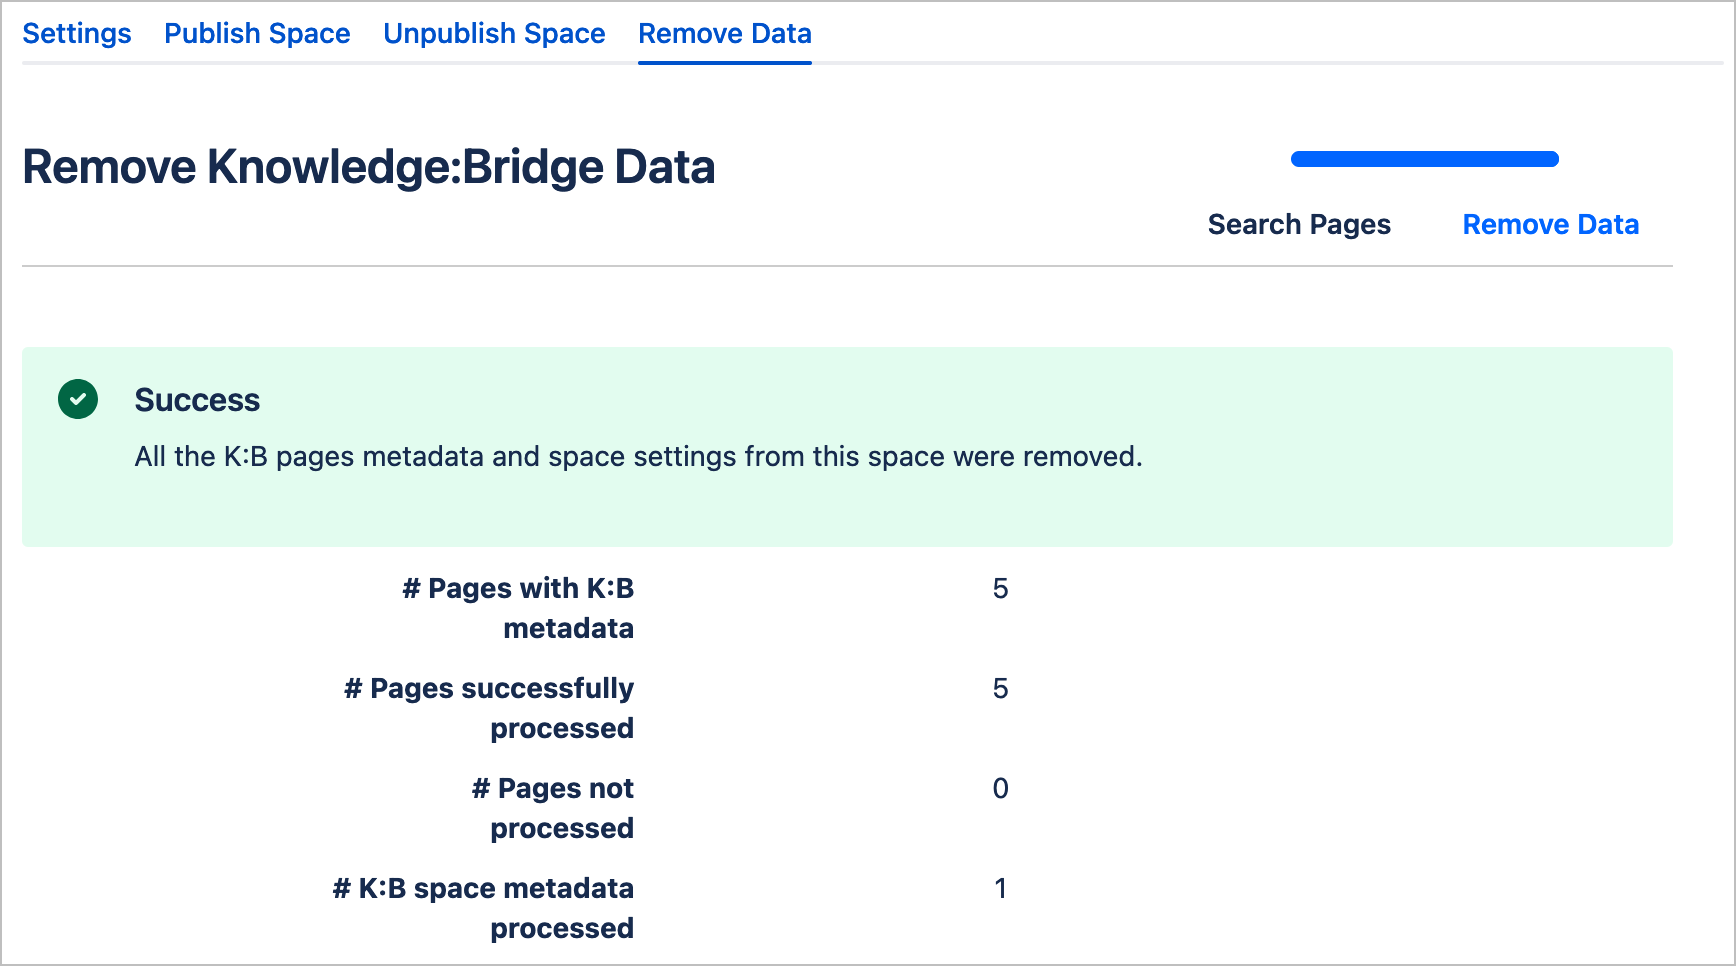The width and height of the screenshot is (1736, 966).
Task: Click the count value for pages with K:B metadata
Action: (1000, 589)
